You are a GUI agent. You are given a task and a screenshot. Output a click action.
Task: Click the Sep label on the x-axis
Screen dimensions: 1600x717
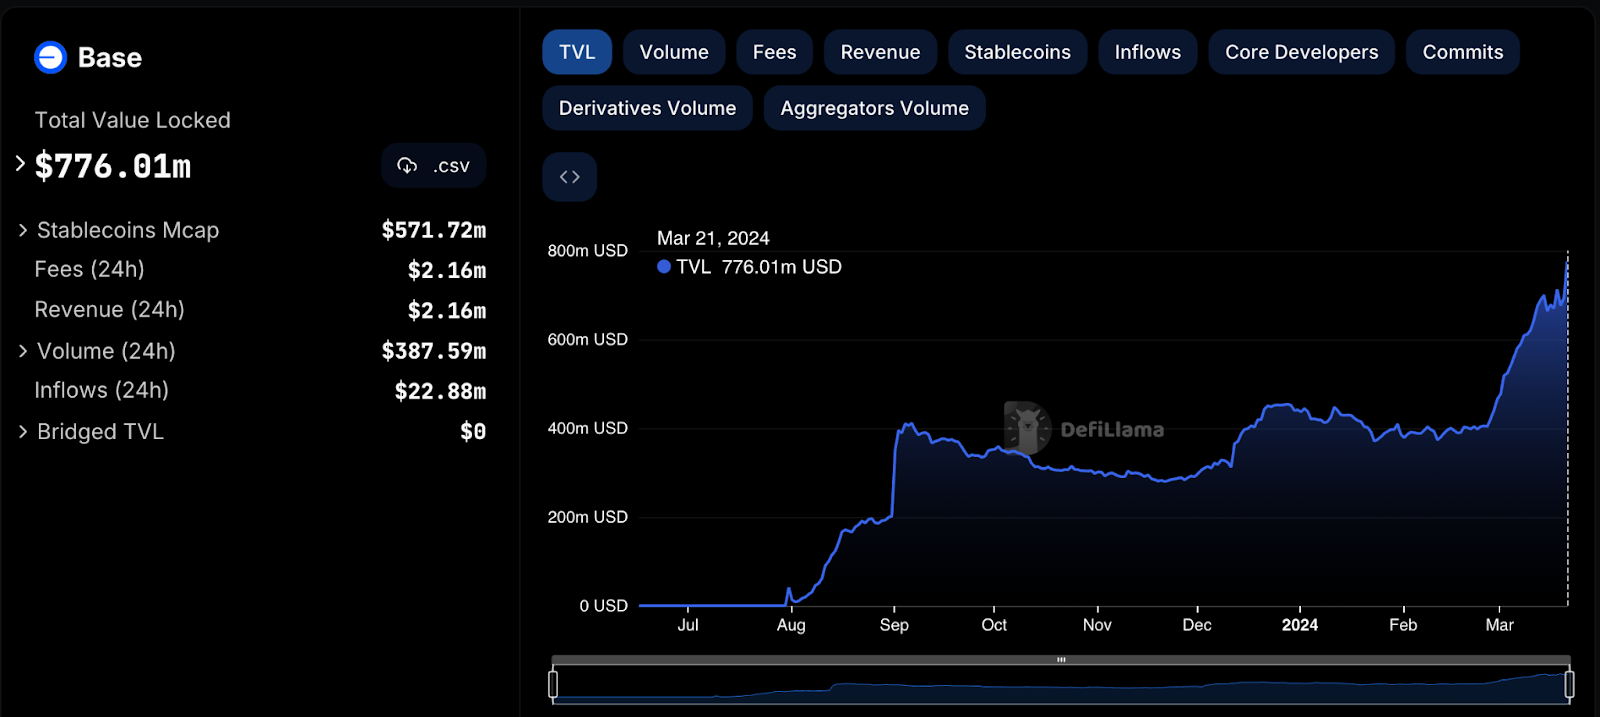click(x=894, y=625)
